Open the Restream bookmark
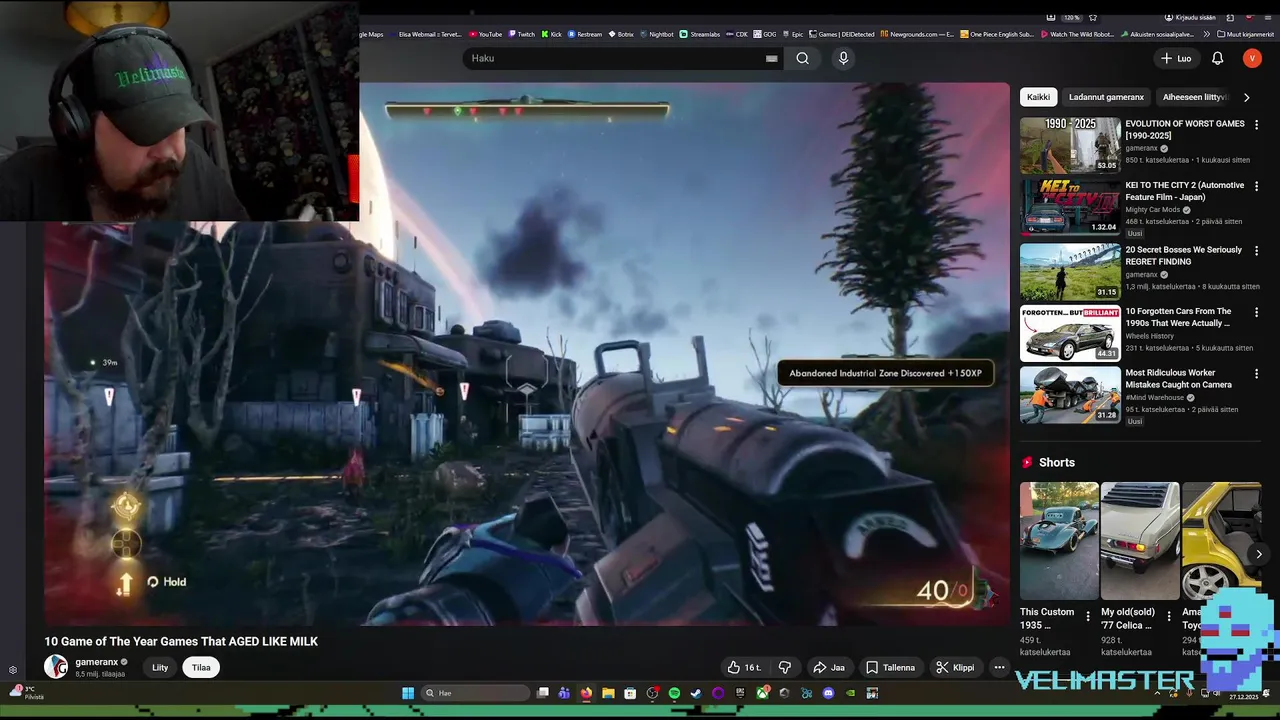The height and width of the screenshot is (720, 1280). point(585,34)
